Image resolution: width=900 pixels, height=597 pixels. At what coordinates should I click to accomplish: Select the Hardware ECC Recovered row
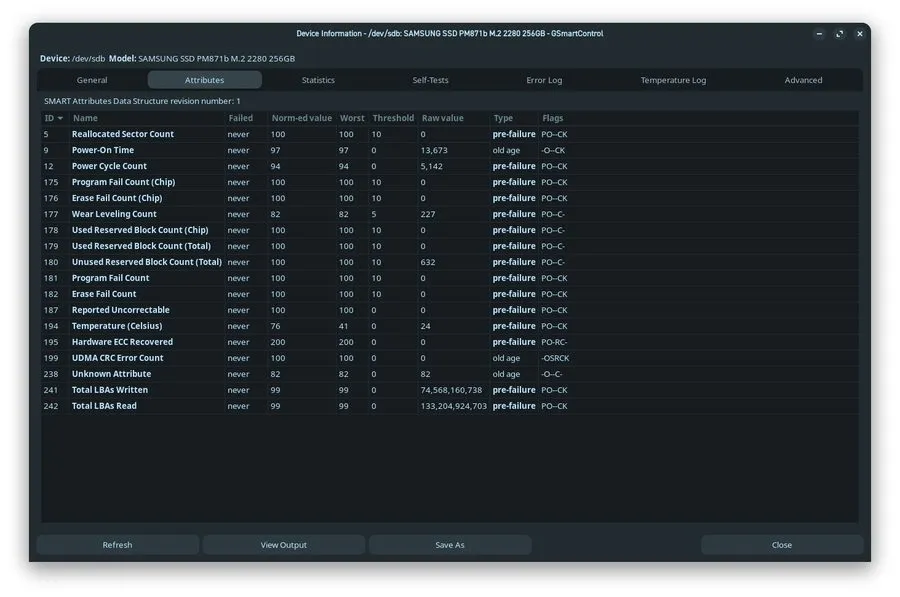point(450,342)
